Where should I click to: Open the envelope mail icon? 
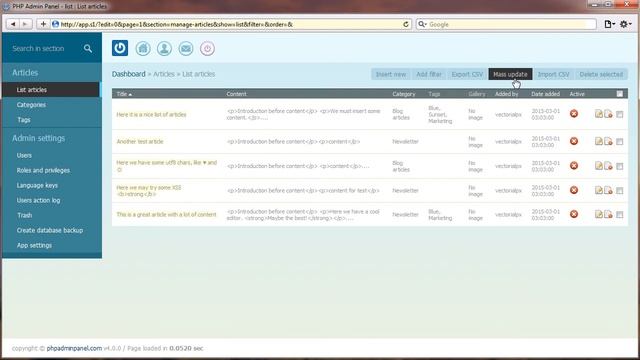pos(186,49)
